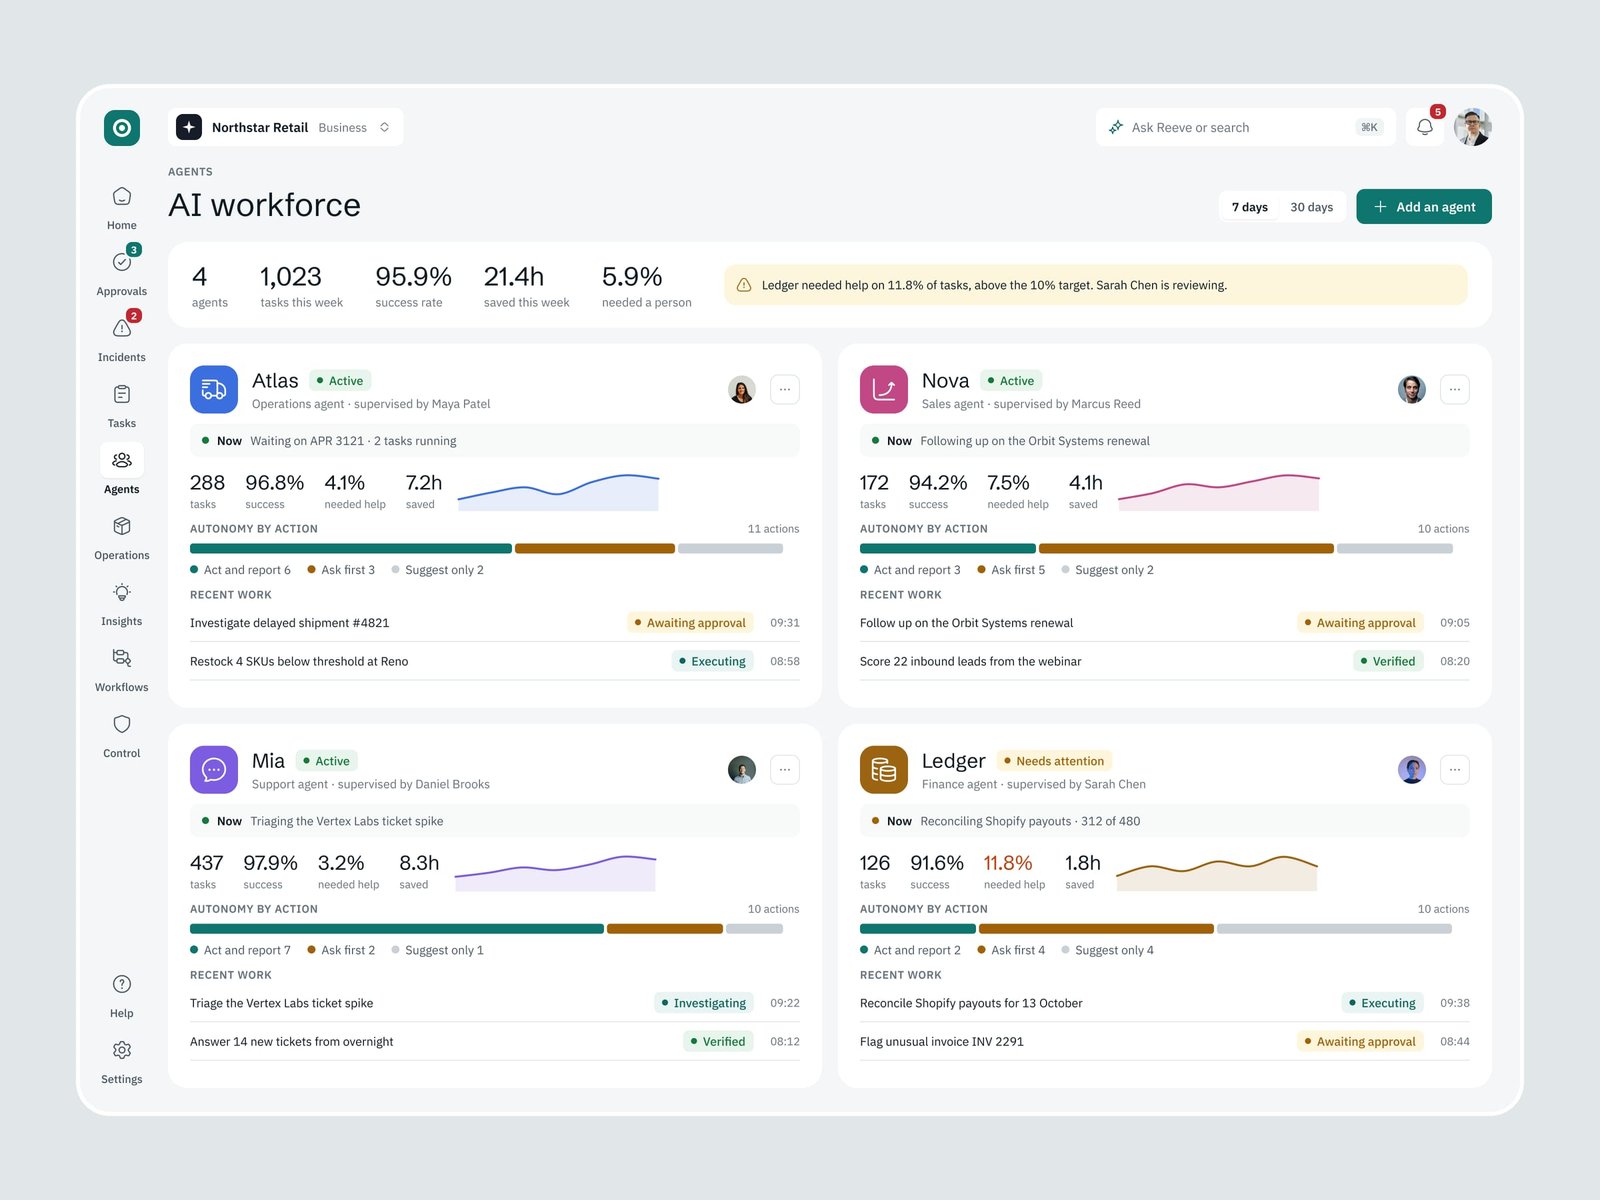Click the Atlas Active status badge
Viewport: 1600px width, 1200px height.
[340, 381]
